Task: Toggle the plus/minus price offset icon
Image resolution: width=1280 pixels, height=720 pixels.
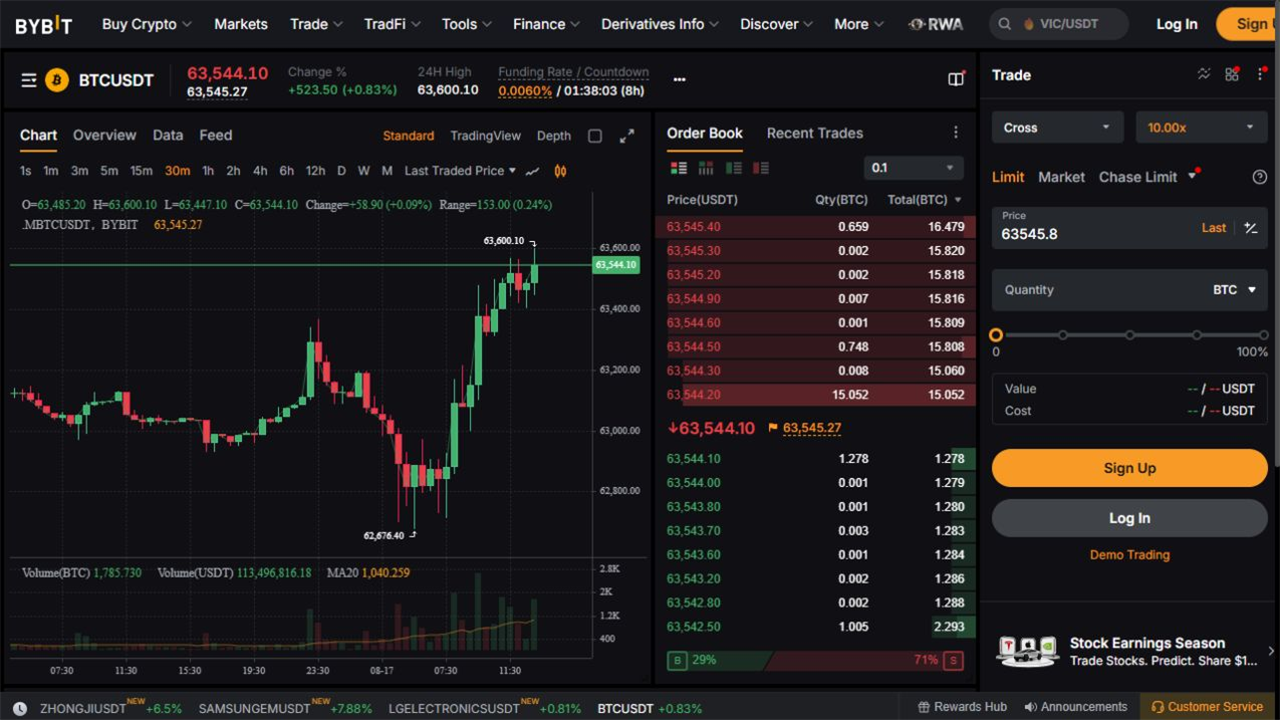Action: (x=1250, y=228)
